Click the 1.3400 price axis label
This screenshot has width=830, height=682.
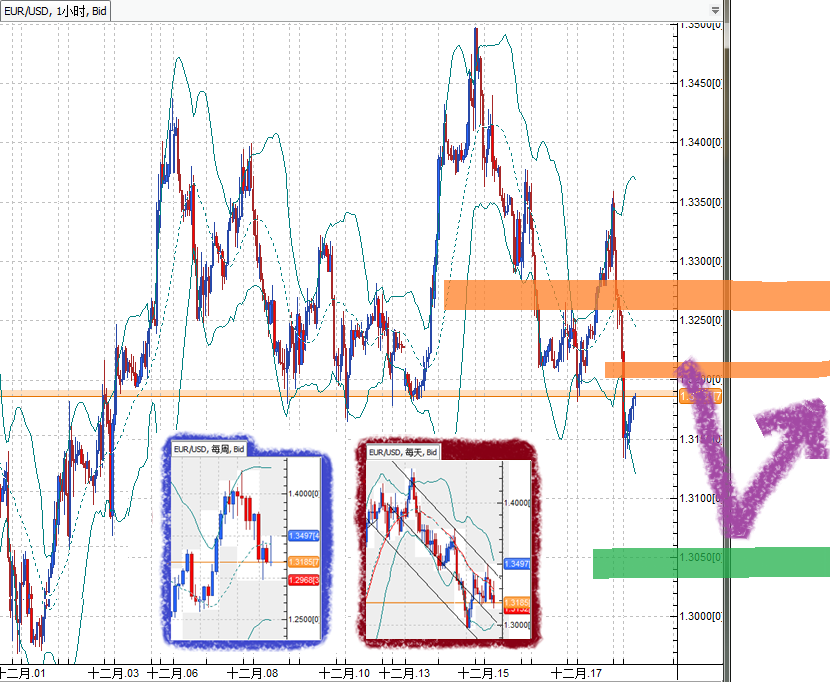click(x=701, y=142)
